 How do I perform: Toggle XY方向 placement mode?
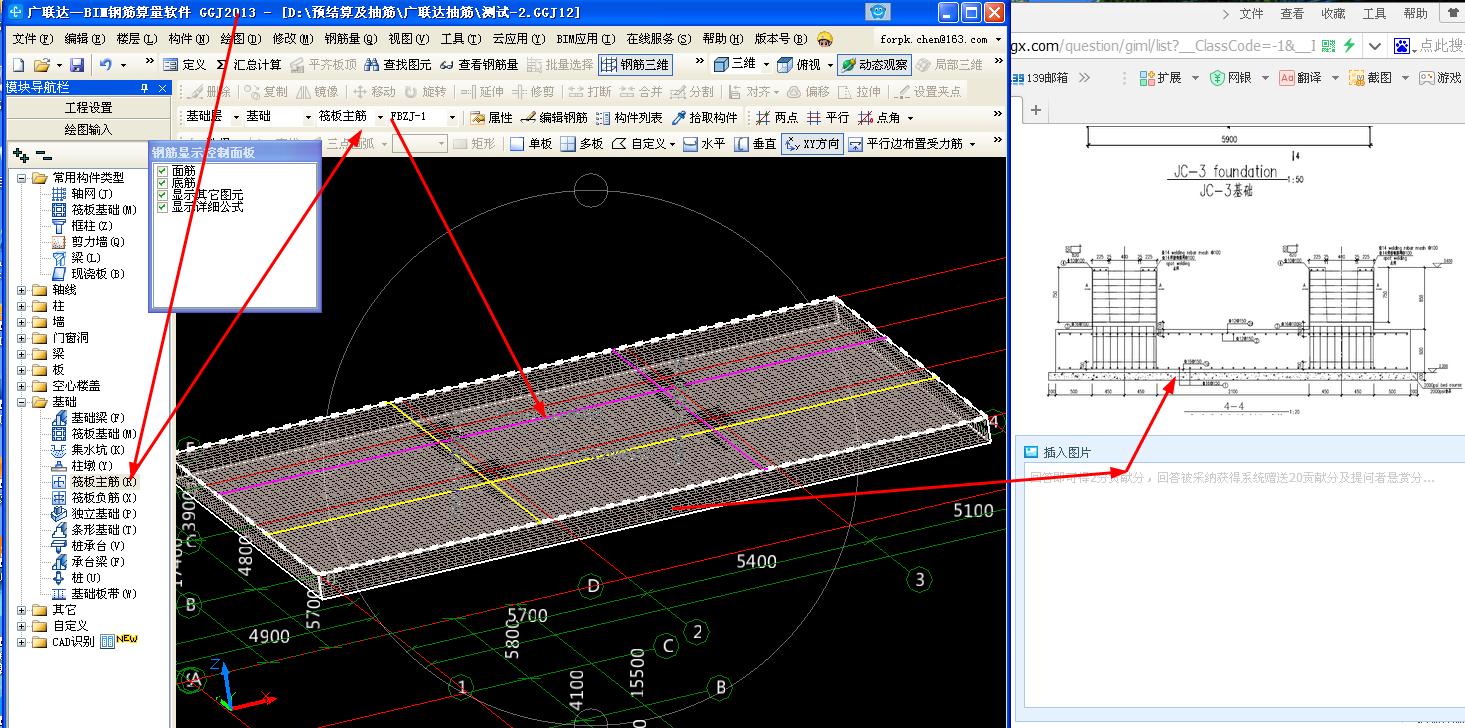coord(812,144)
